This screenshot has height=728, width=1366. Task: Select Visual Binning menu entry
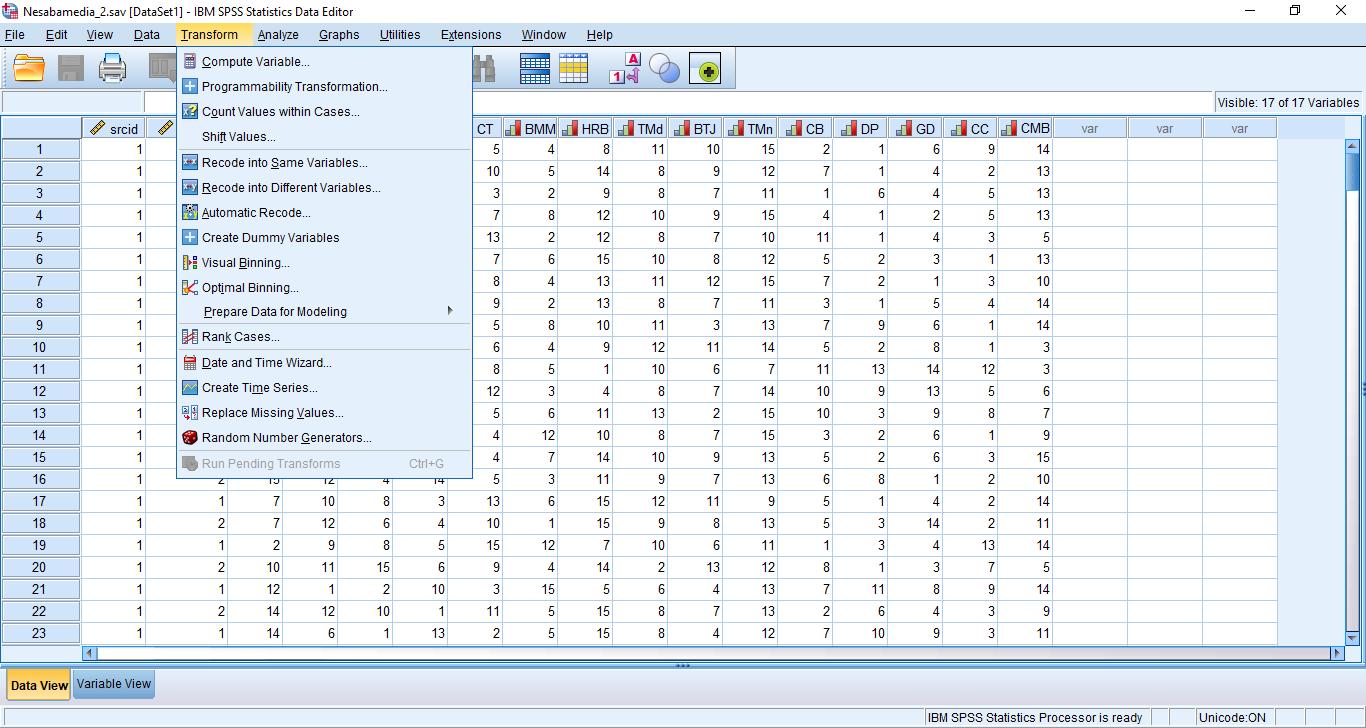coord(245,263)
